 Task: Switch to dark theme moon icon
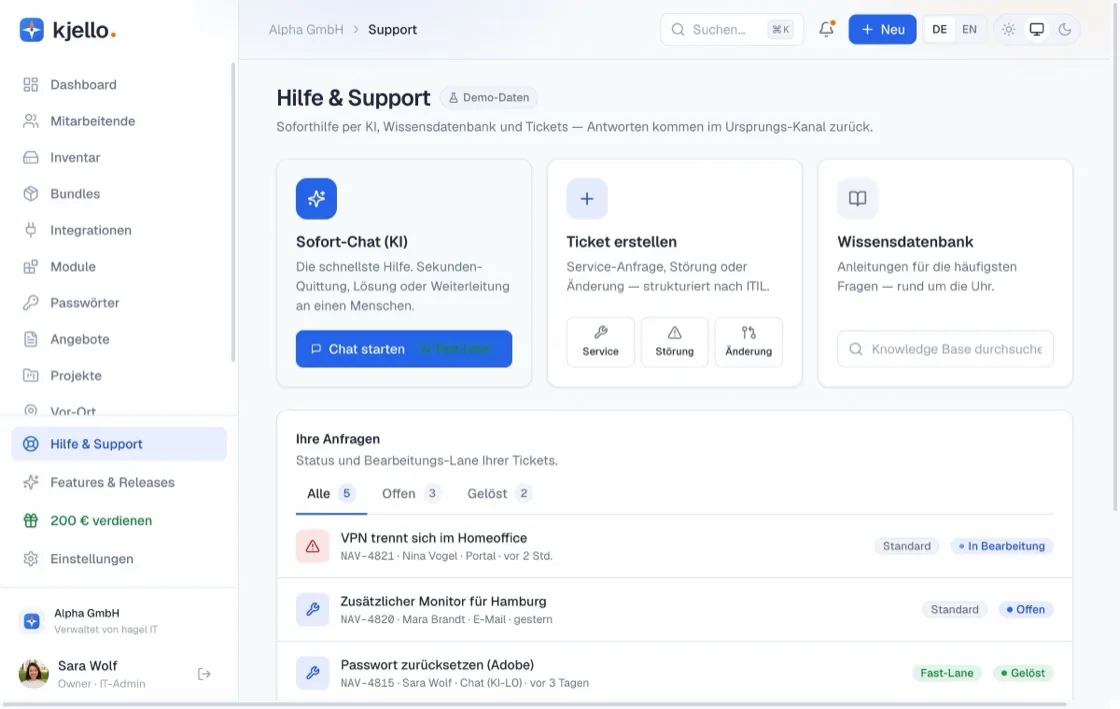click(1065, 29)
